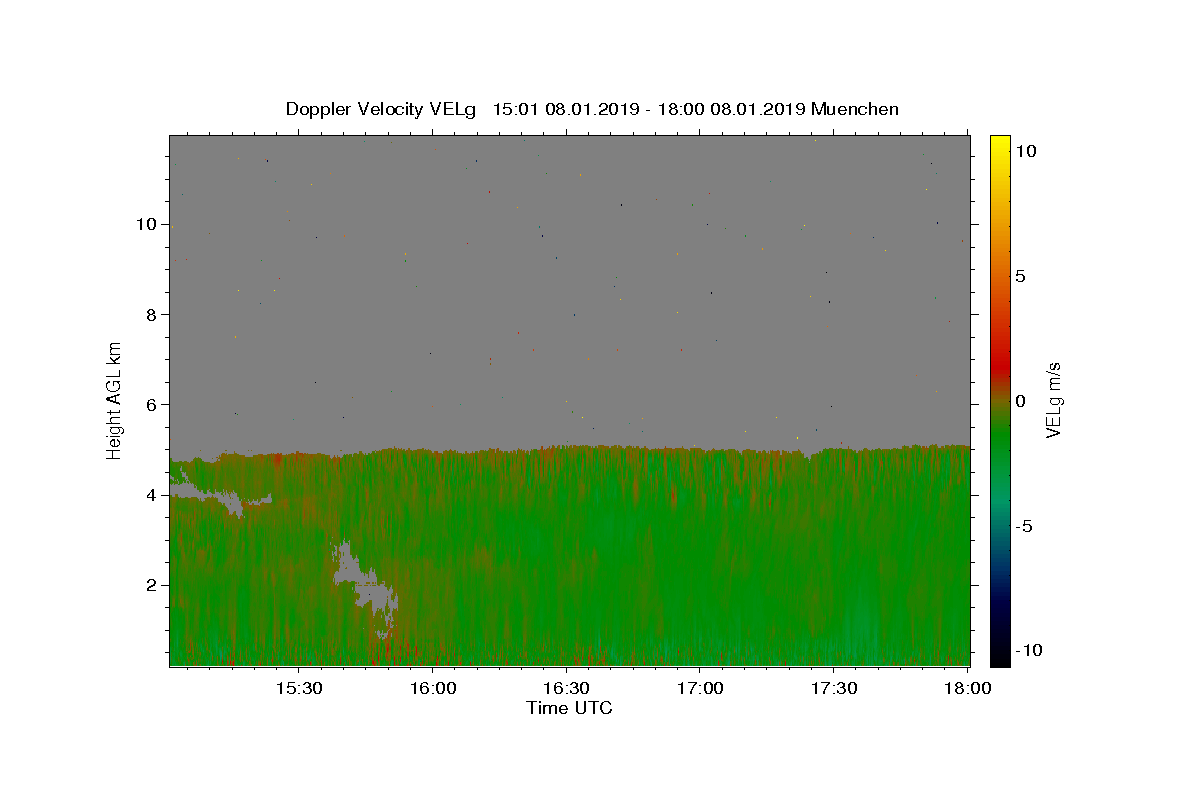Click the black bottom of the colorbar
The height and width of the screenshot is (800, 1200).
(x=999, y=652)
